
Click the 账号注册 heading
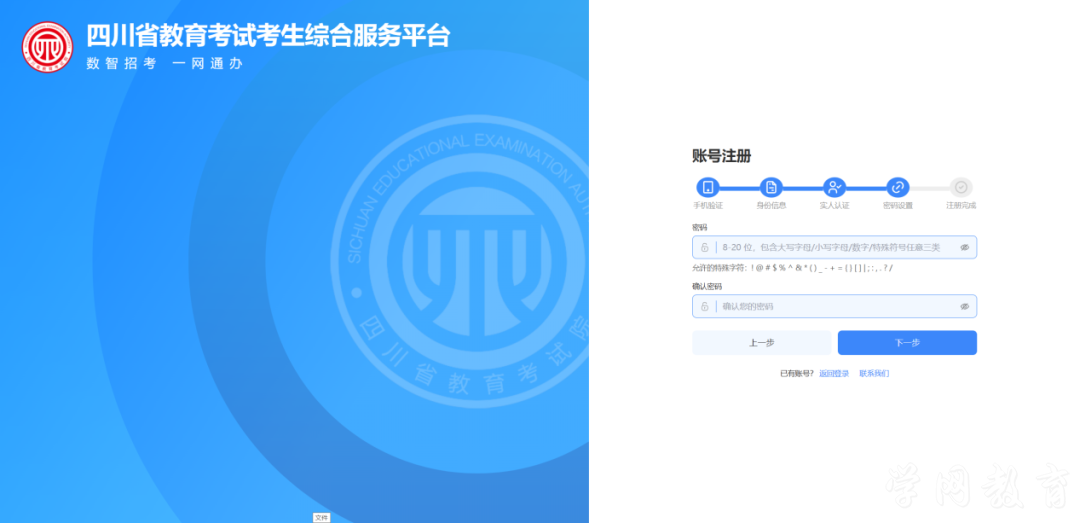pyautogui.click(x=721, y=156)
